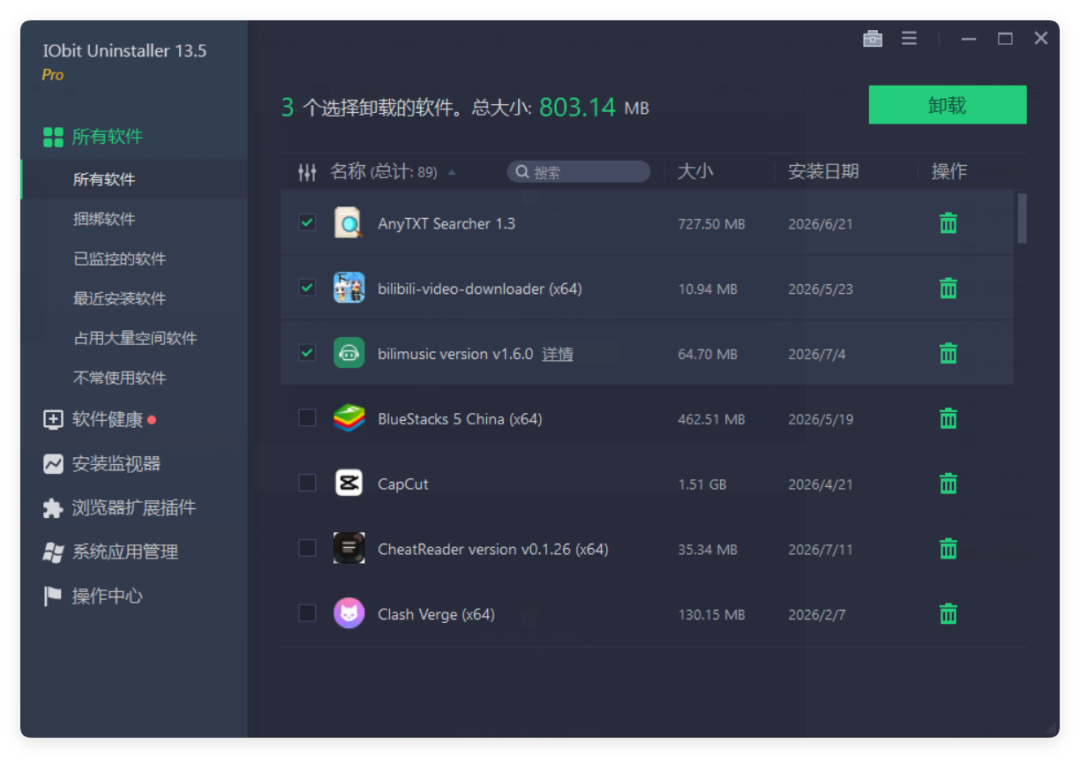This screenshot has width=1080, height=758.
Task: Click the 安装监视器 chart icon
Action: pos(52,463)
